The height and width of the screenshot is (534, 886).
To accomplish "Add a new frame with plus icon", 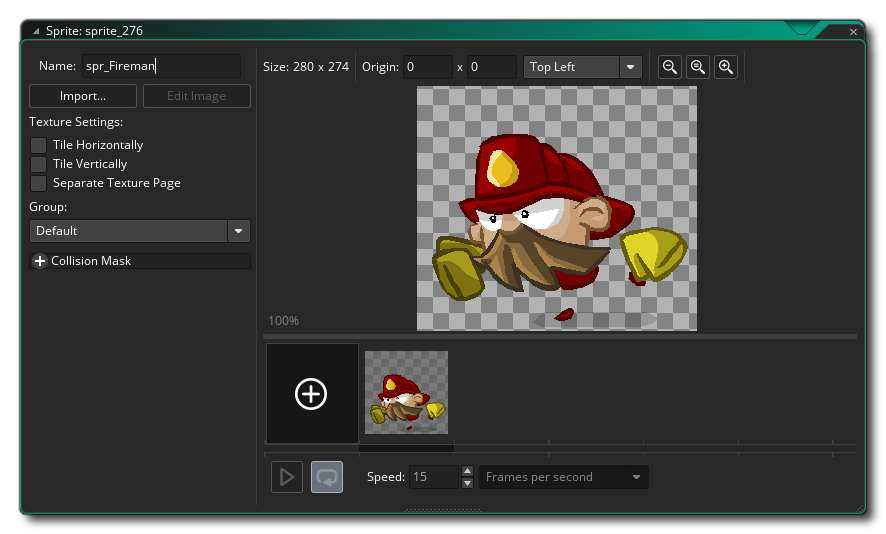I will click(x=311, y=394).
